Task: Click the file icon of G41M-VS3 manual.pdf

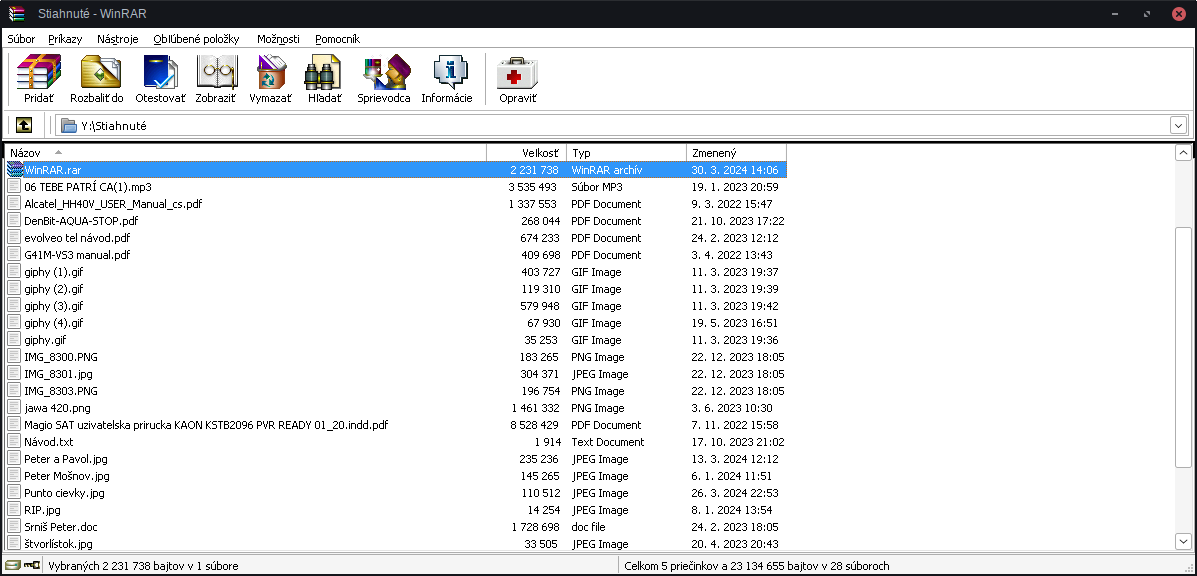Action: (x=14, y=255)
